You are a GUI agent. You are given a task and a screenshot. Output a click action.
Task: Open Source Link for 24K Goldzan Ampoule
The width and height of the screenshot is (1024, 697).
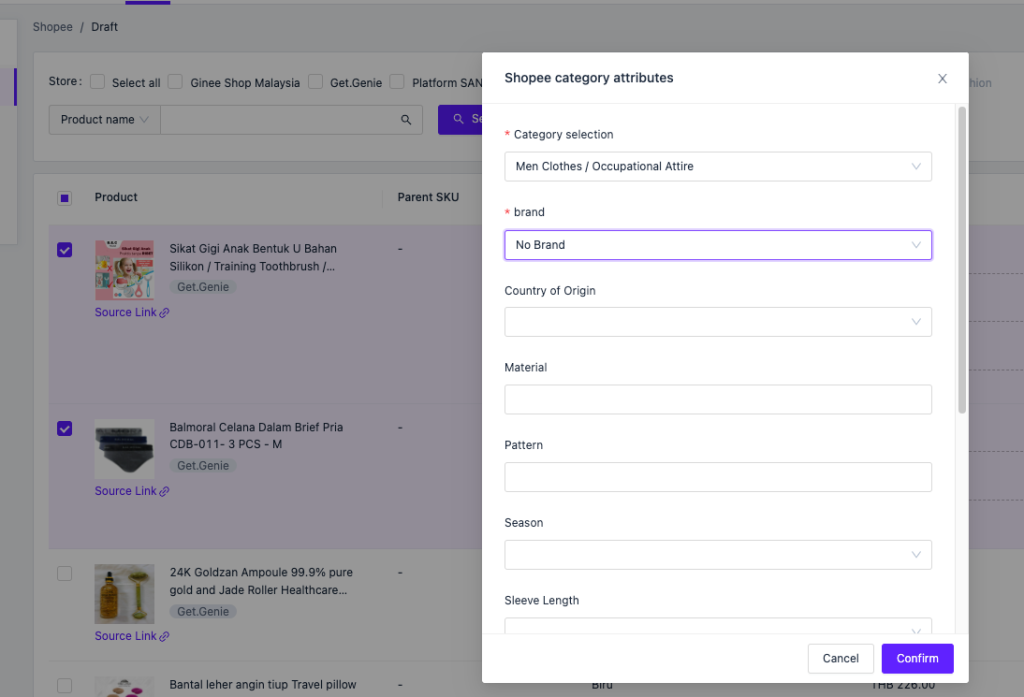click(x=131, y=636)
